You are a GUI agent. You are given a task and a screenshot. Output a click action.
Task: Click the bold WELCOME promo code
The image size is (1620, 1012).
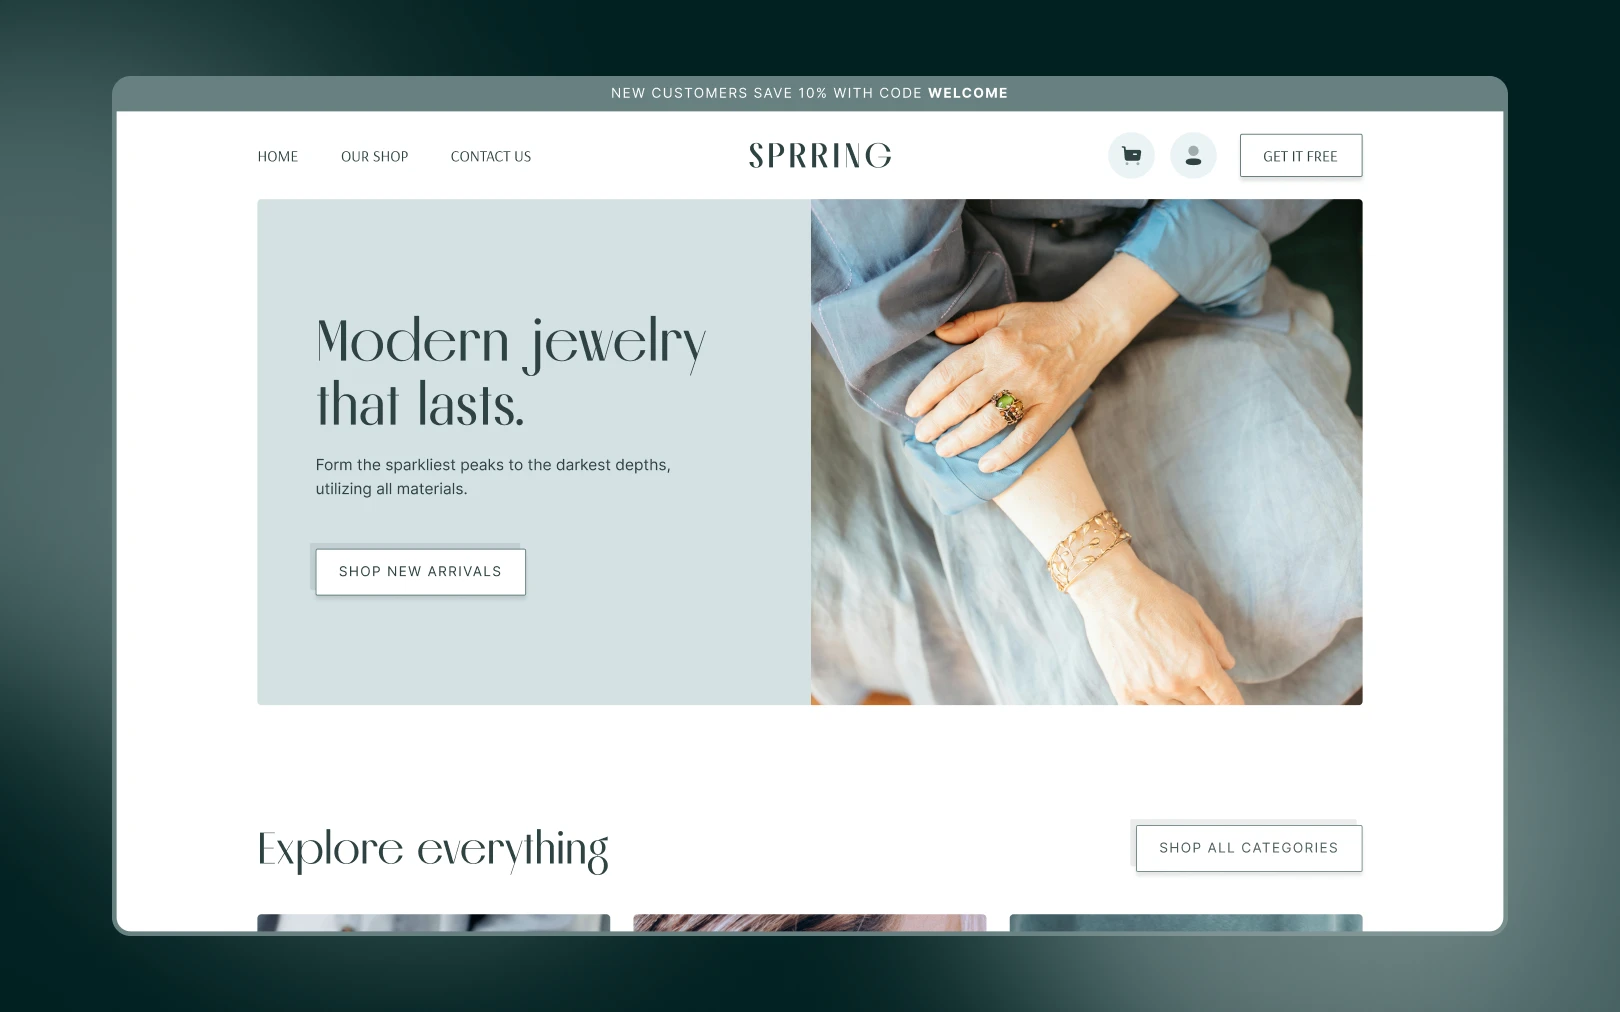pyautogui.click(x=968, y=93)
